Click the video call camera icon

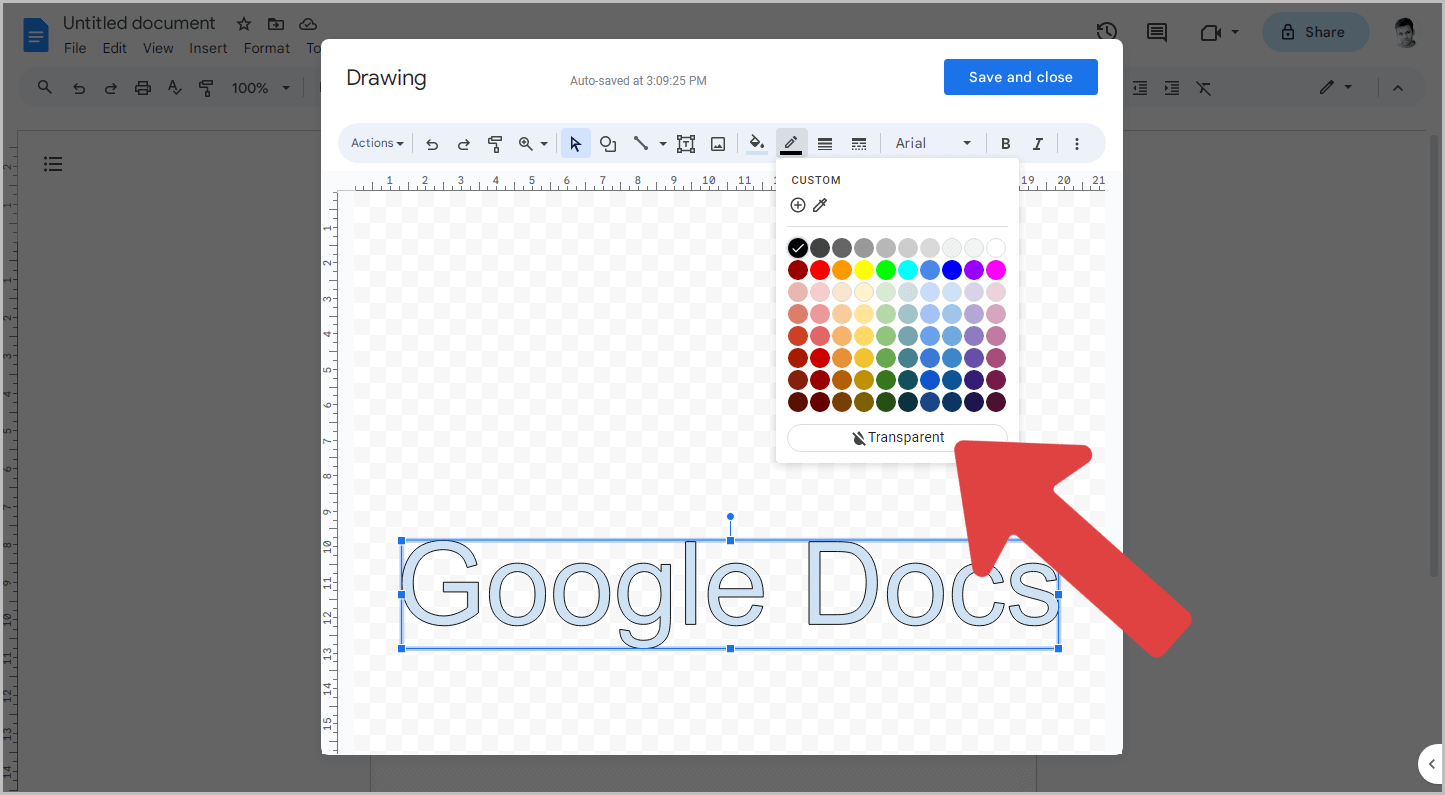(1210, 32)
